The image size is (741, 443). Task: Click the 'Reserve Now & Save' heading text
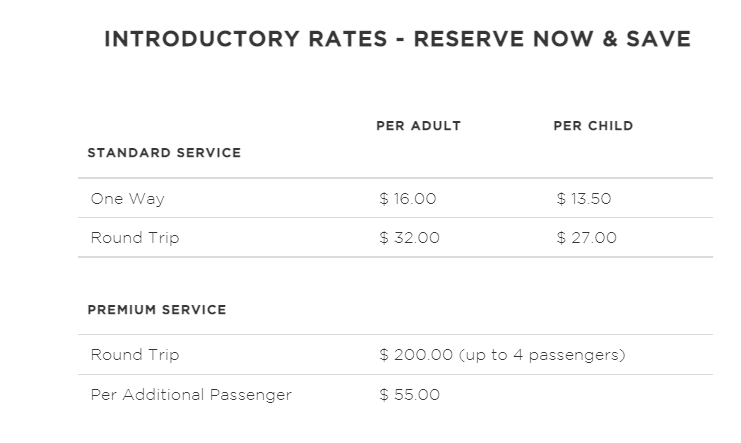tap(552, 39)
